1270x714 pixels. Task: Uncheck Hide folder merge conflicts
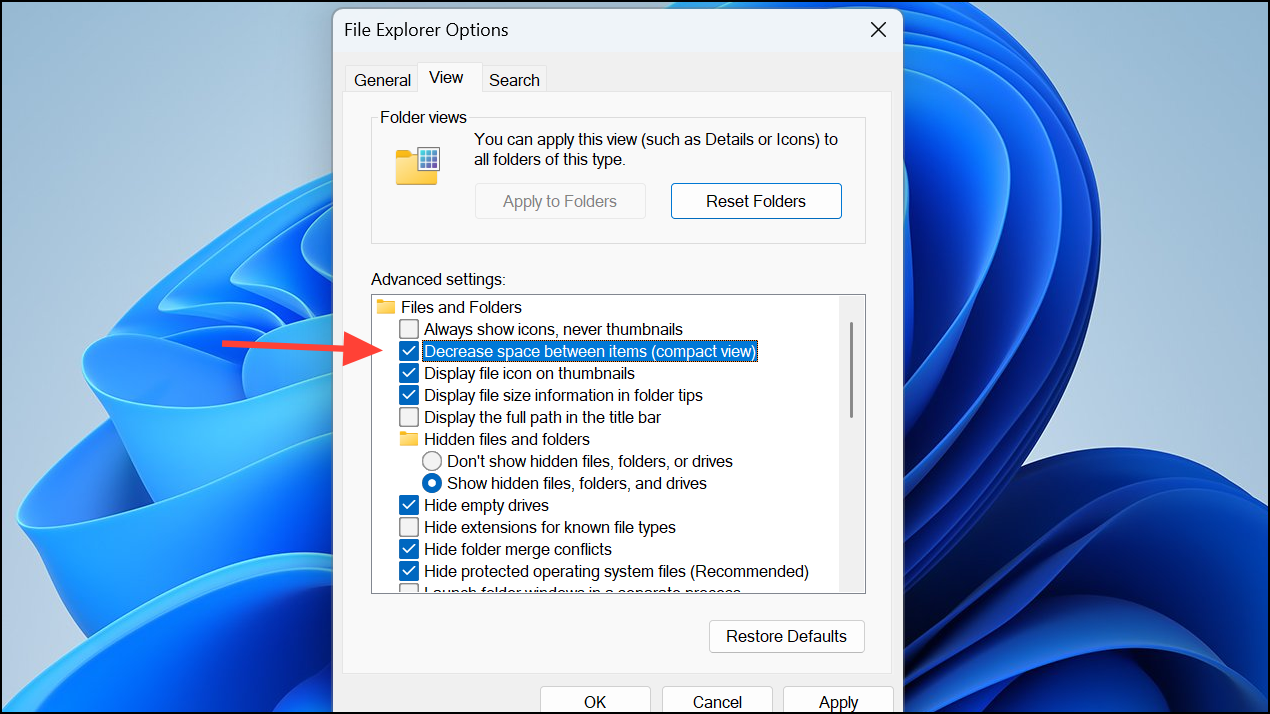409,549
